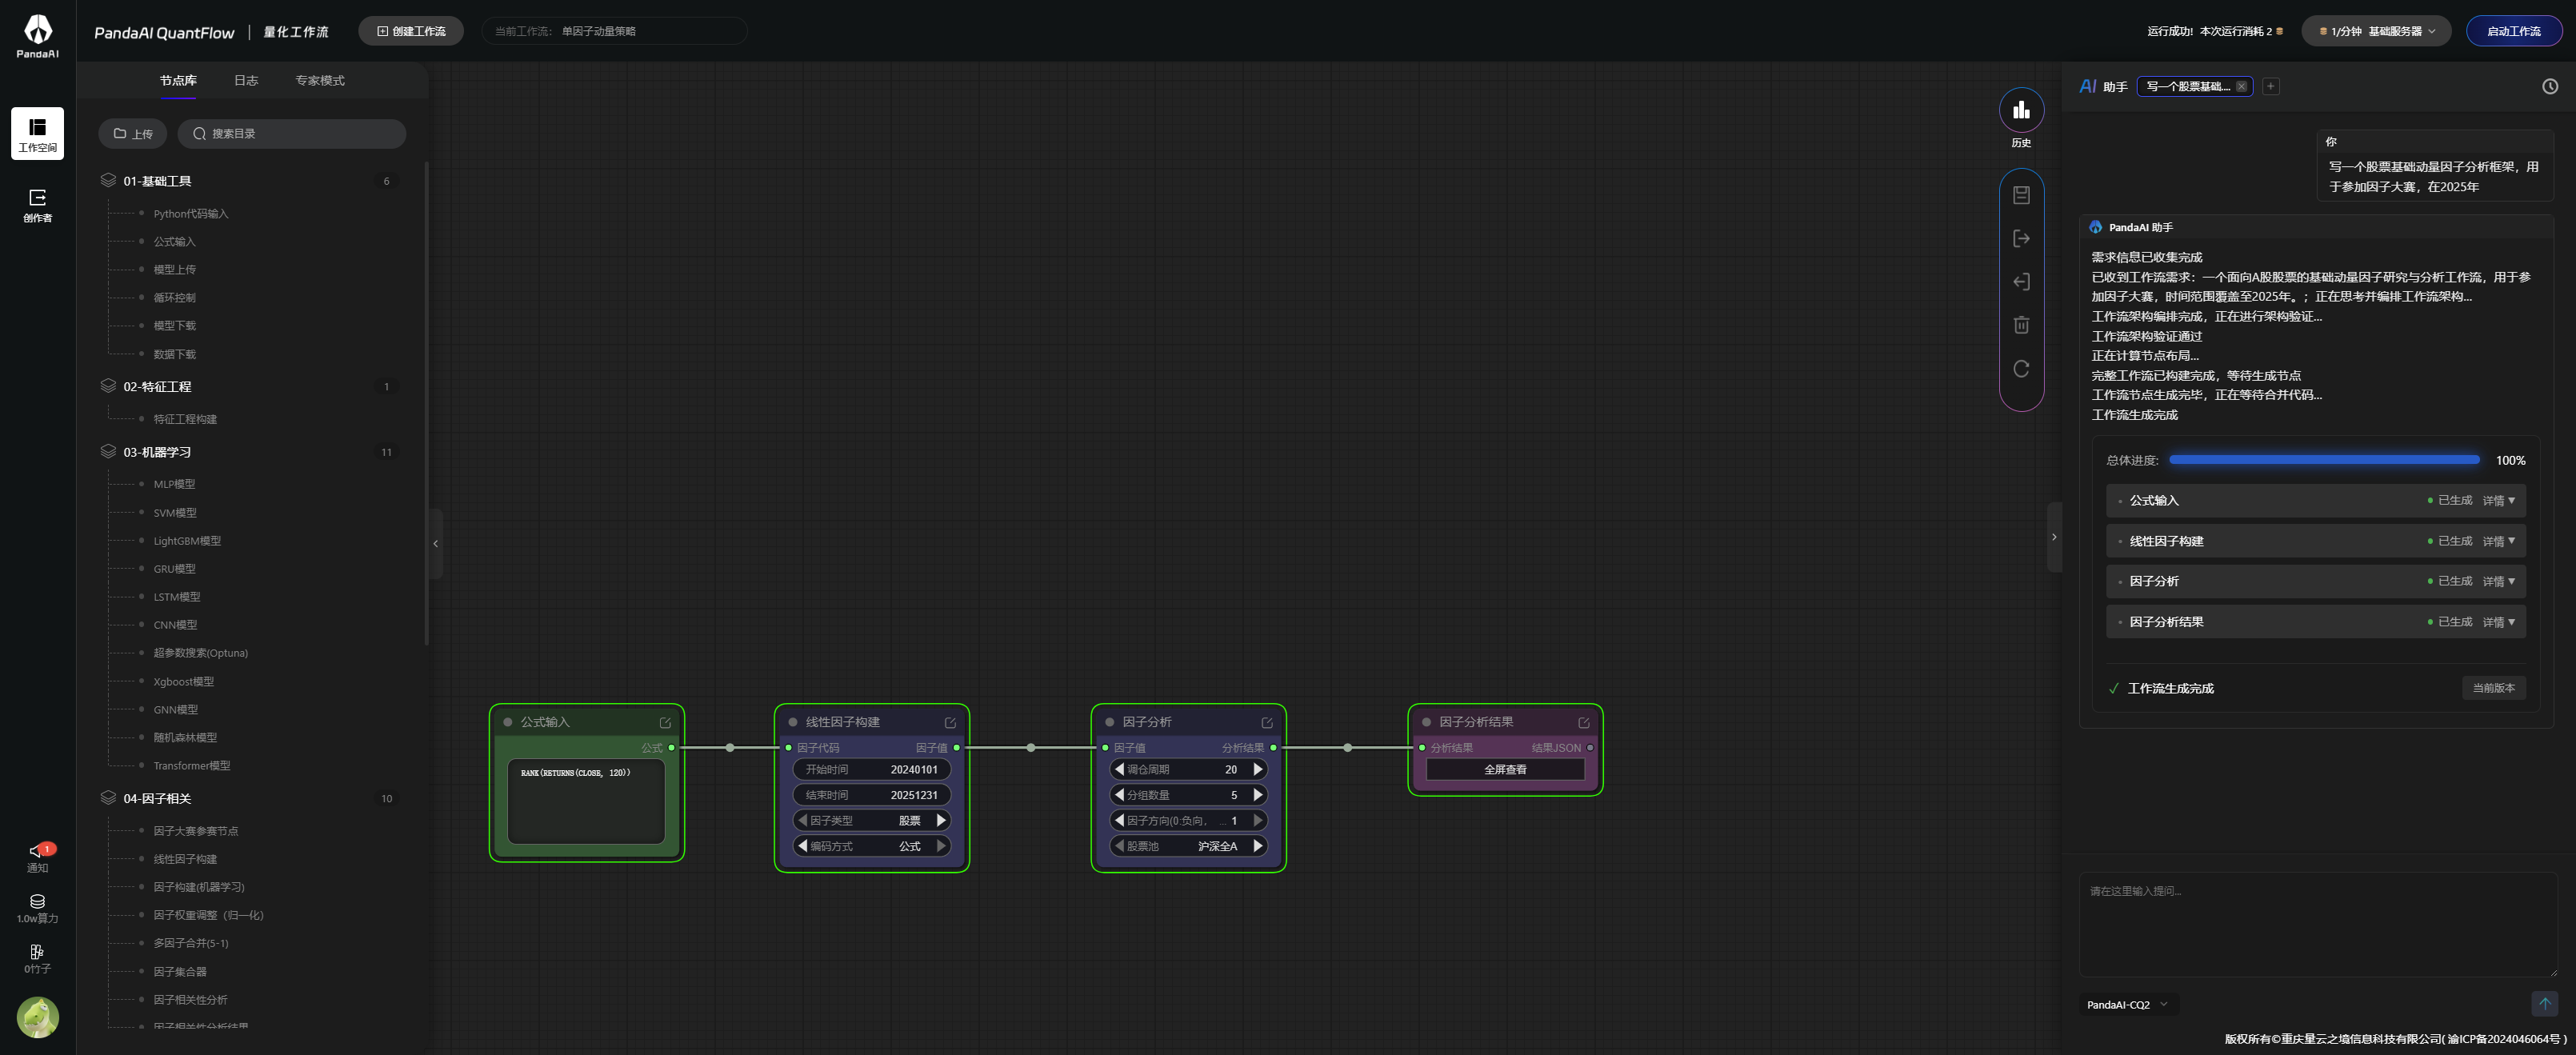Expand 公式输入 details in progress list
The image size is (2576, 1055).
click(2498, 501)
